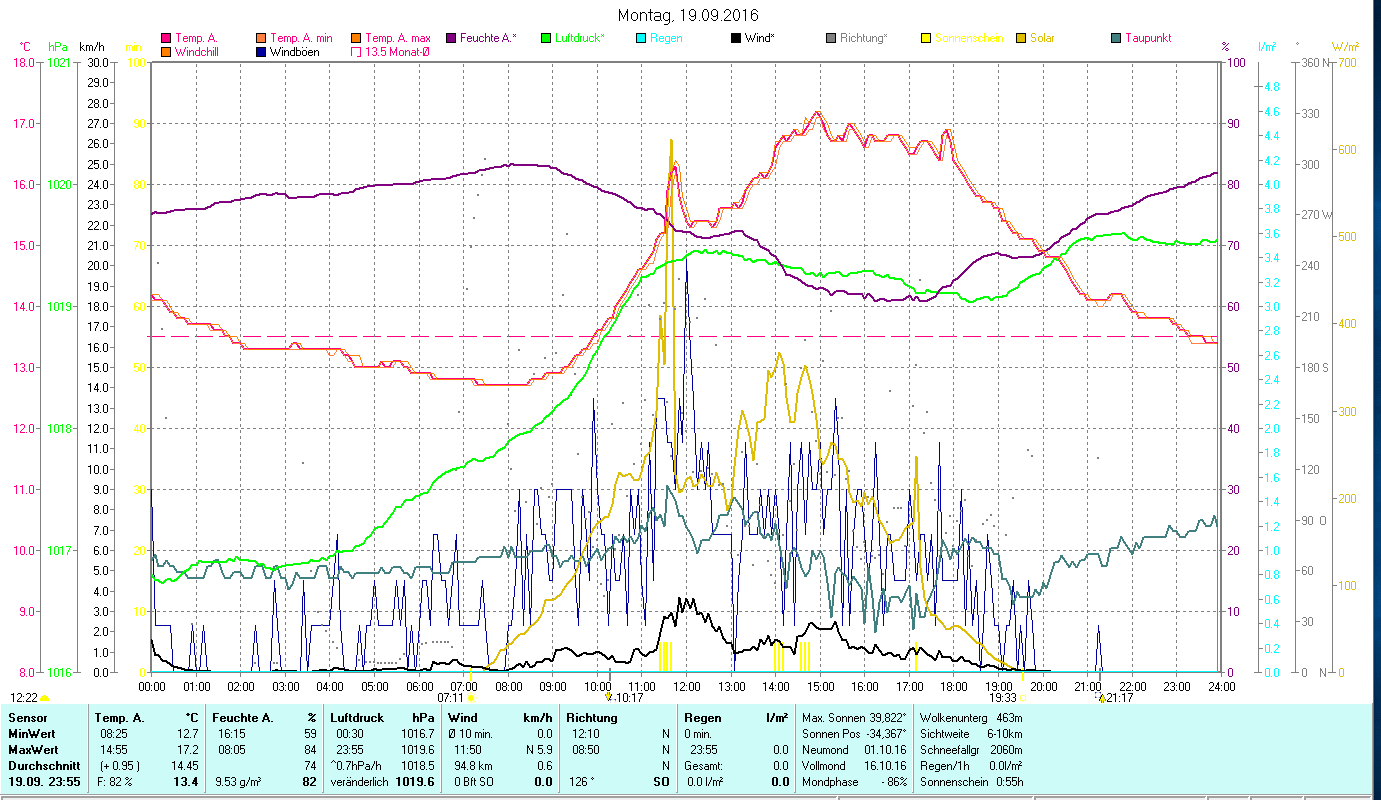
Task: Click the Temp. A. max legend swatch
Action: pos(356,38)
